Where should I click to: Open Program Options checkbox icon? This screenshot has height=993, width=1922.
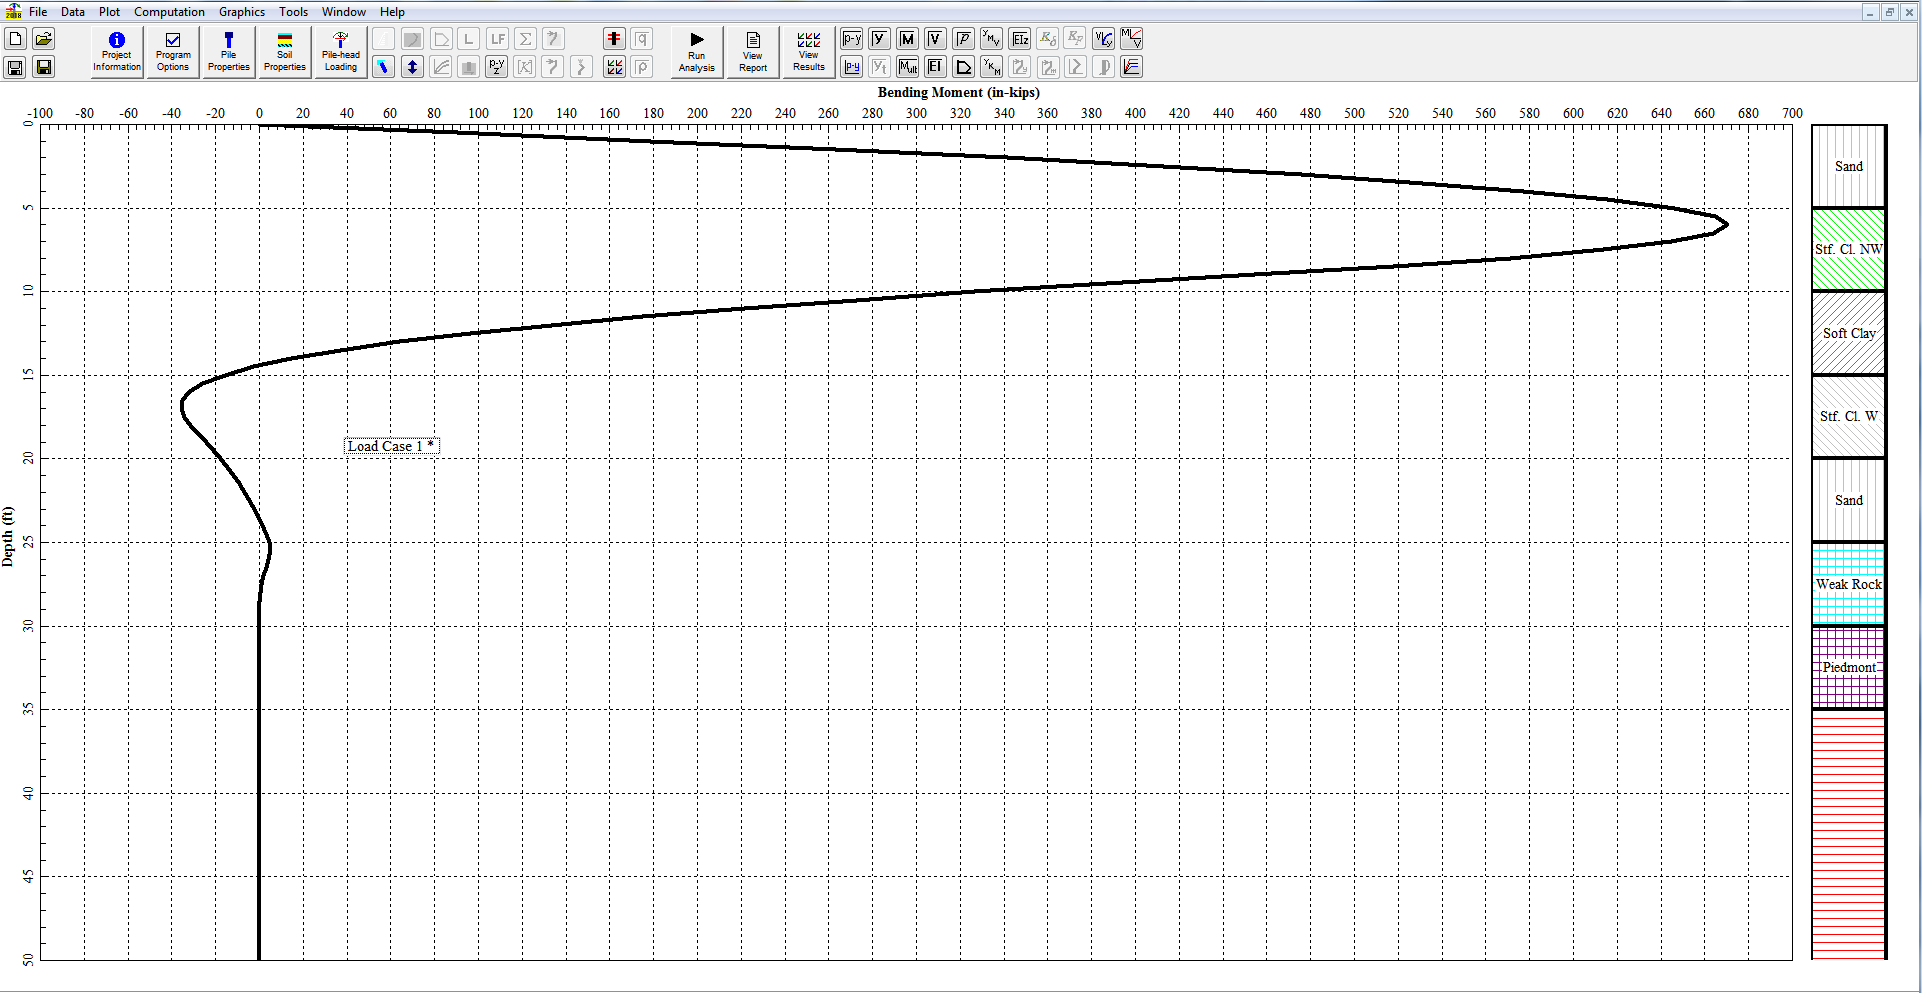173,51
